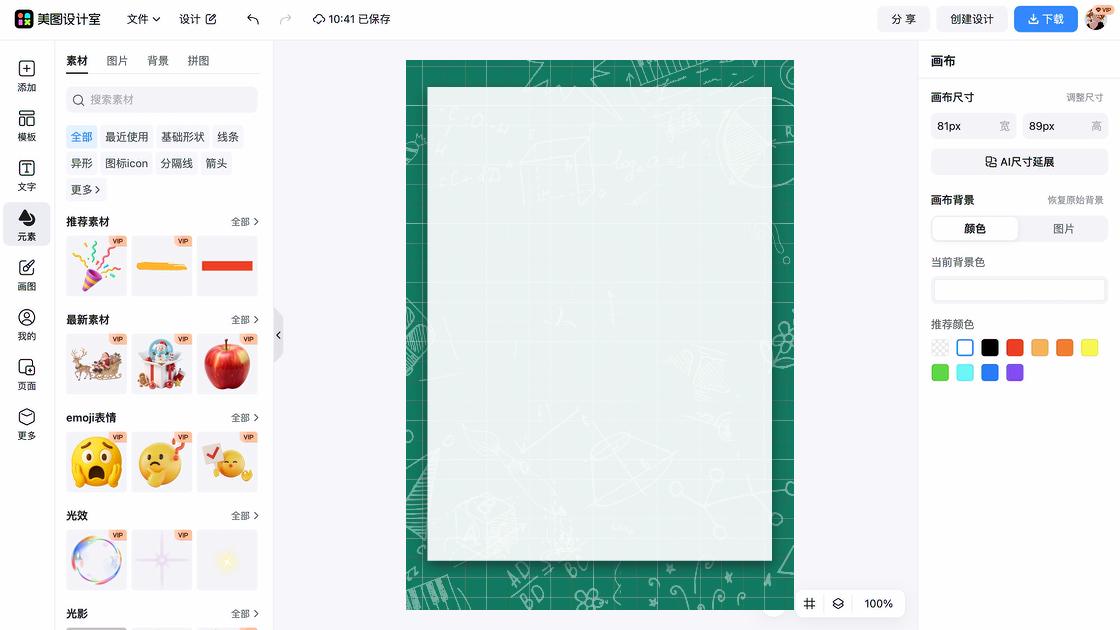Filter by 分隔线 chip
The height and width of the screenshot is (630, 1120).
point(176,164)
